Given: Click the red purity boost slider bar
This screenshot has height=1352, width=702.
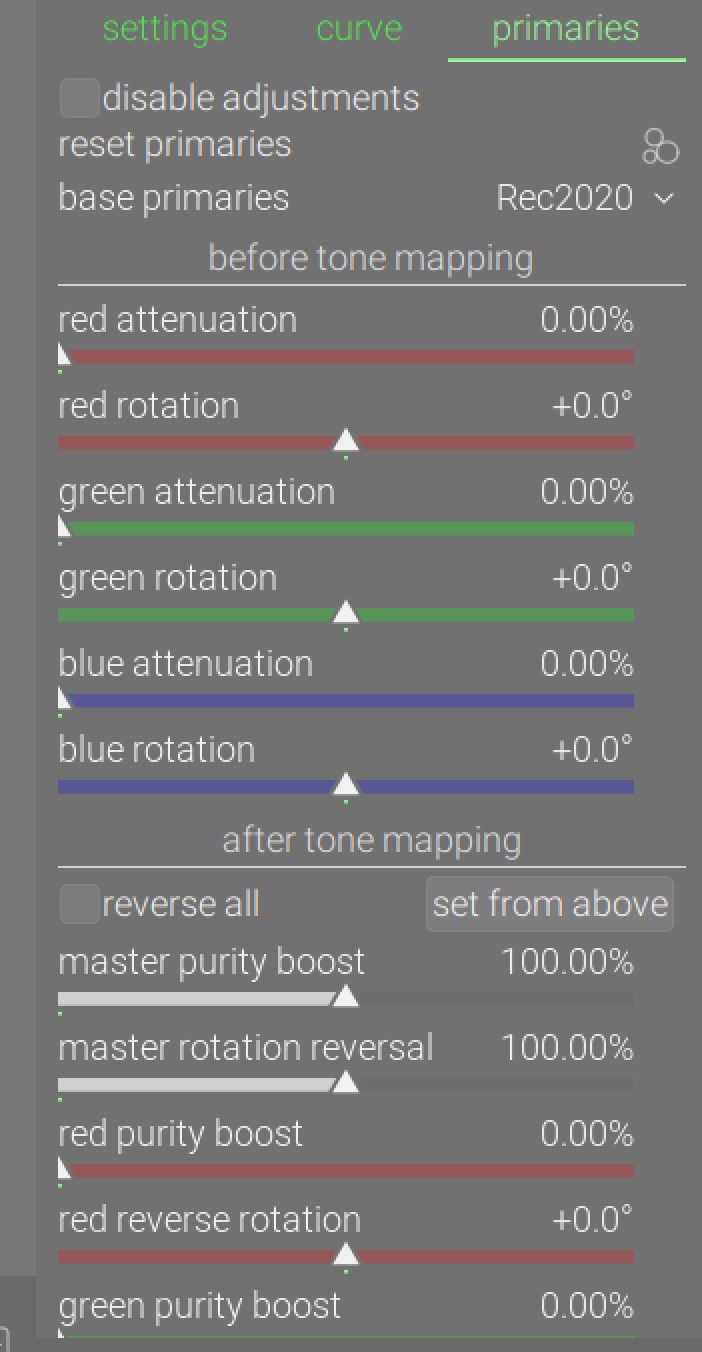Looking at the screenshot, I should click(x=346, y=1171).
